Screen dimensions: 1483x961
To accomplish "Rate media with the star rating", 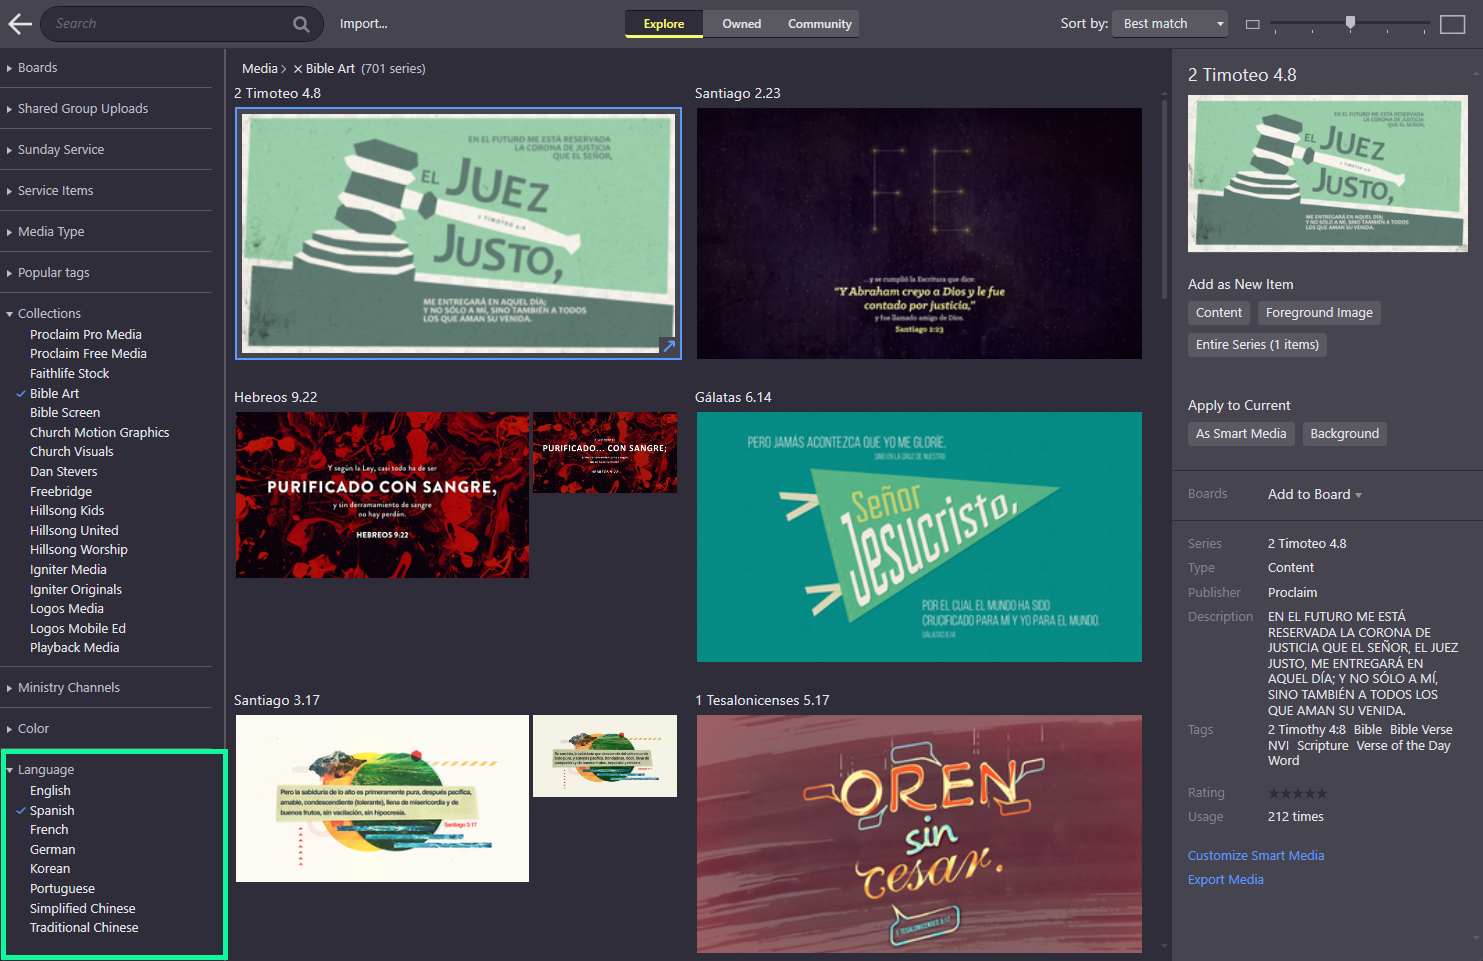I will (1297, 793).
